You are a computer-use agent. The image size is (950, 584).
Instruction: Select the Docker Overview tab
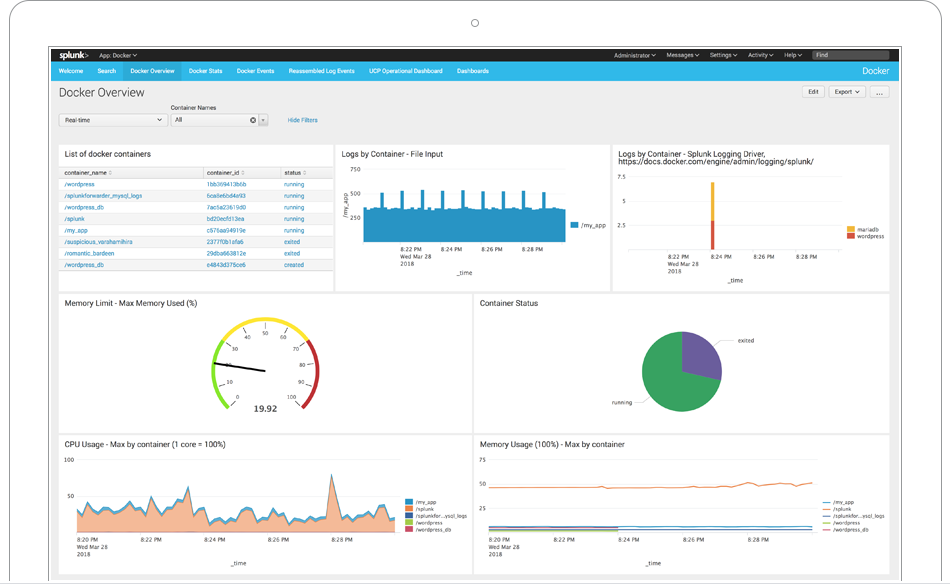[x=152, y=71]
